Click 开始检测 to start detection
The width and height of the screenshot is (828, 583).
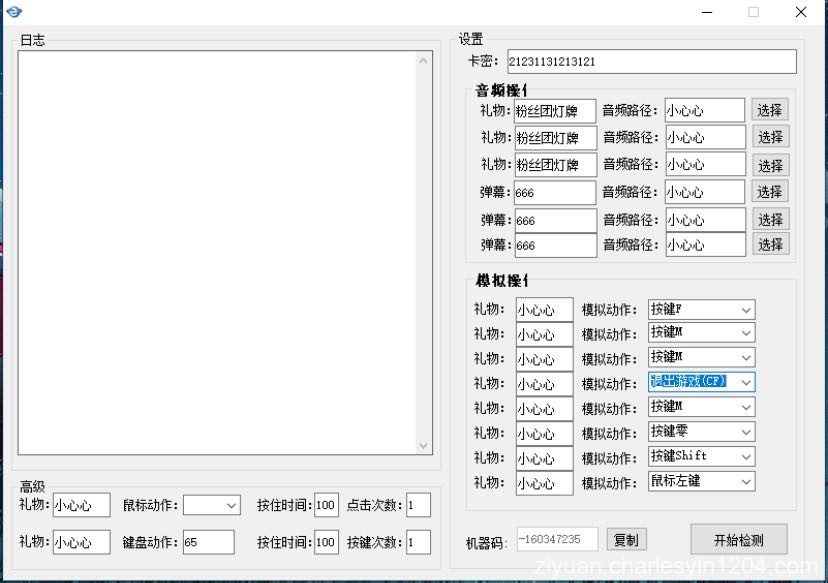[738, 538]
